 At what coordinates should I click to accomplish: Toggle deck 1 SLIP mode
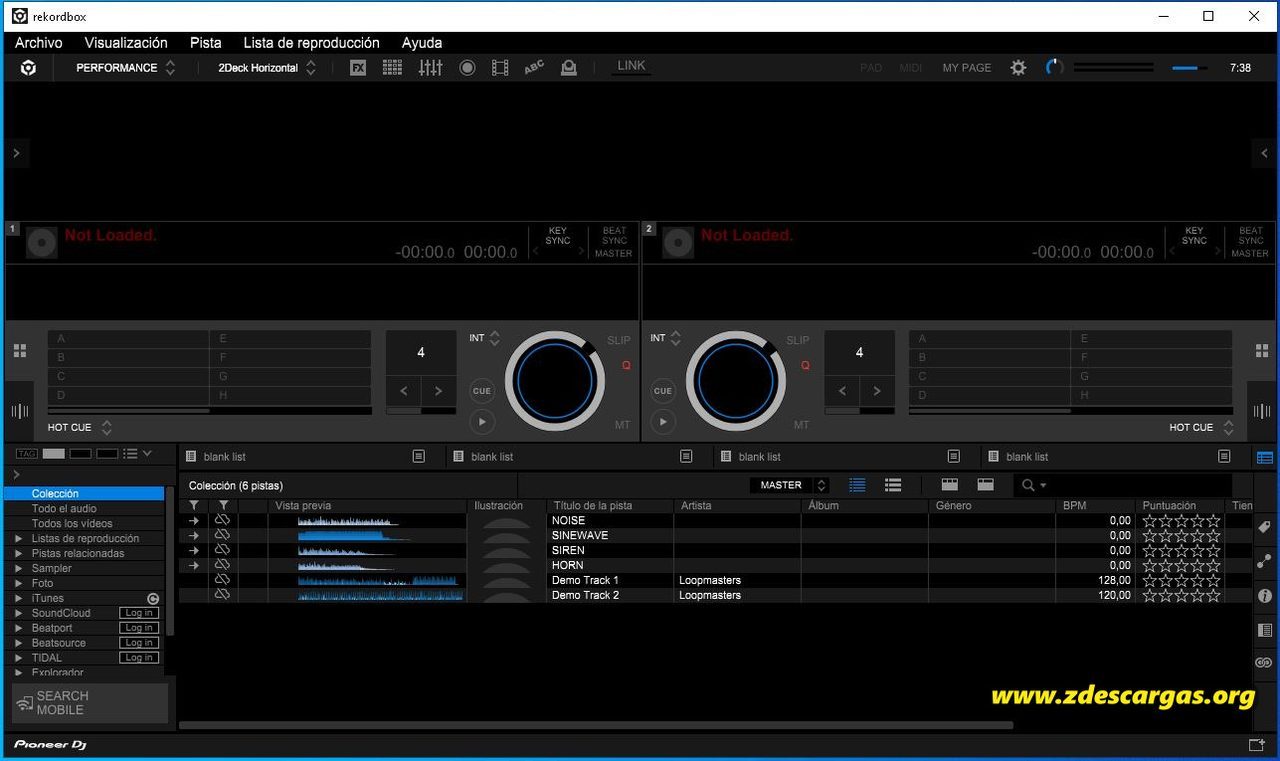click(x=619, y=341)
